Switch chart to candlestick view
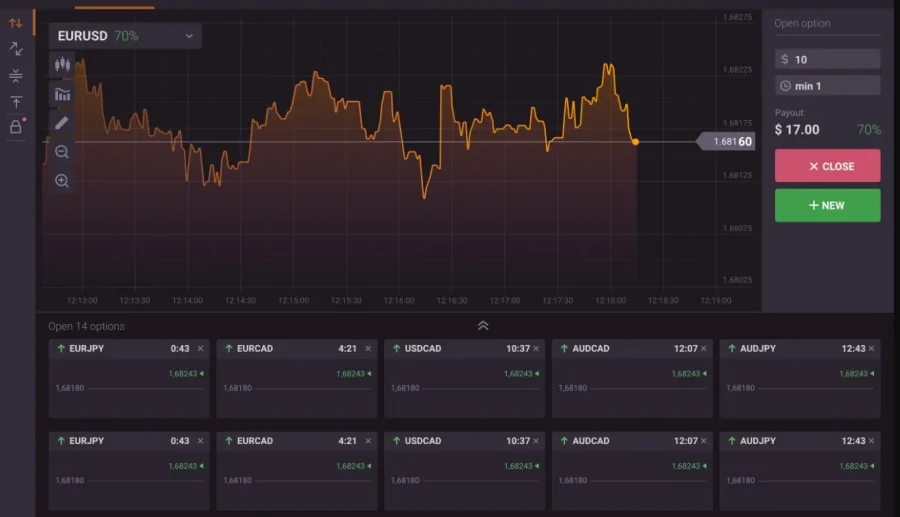 62,65
